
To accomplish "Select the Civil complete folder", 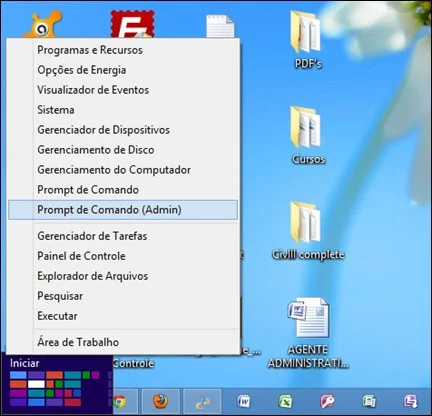I will (308, 231).
